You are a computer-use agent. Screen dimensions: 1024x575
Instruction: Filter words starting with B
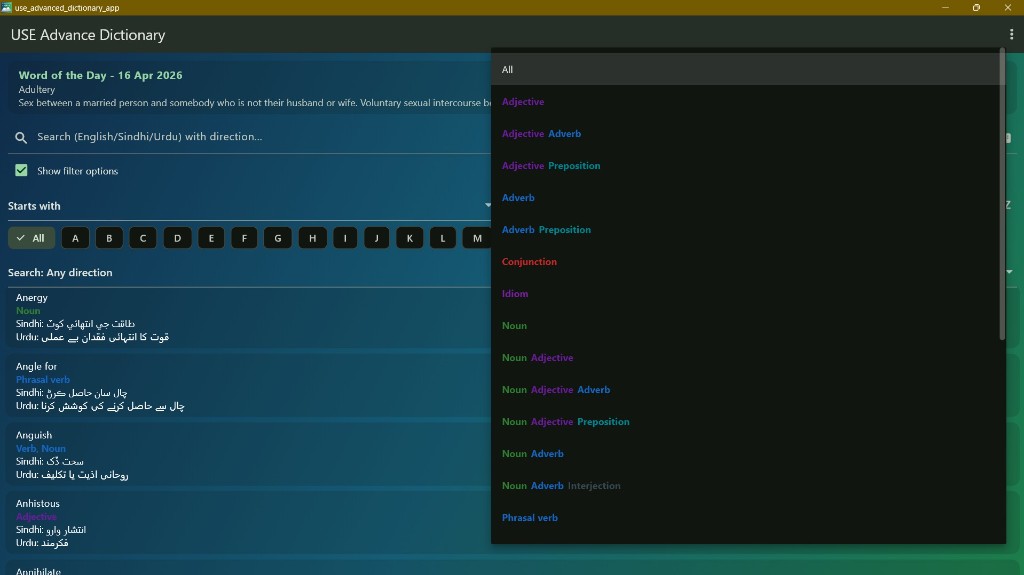pos(109,238)
